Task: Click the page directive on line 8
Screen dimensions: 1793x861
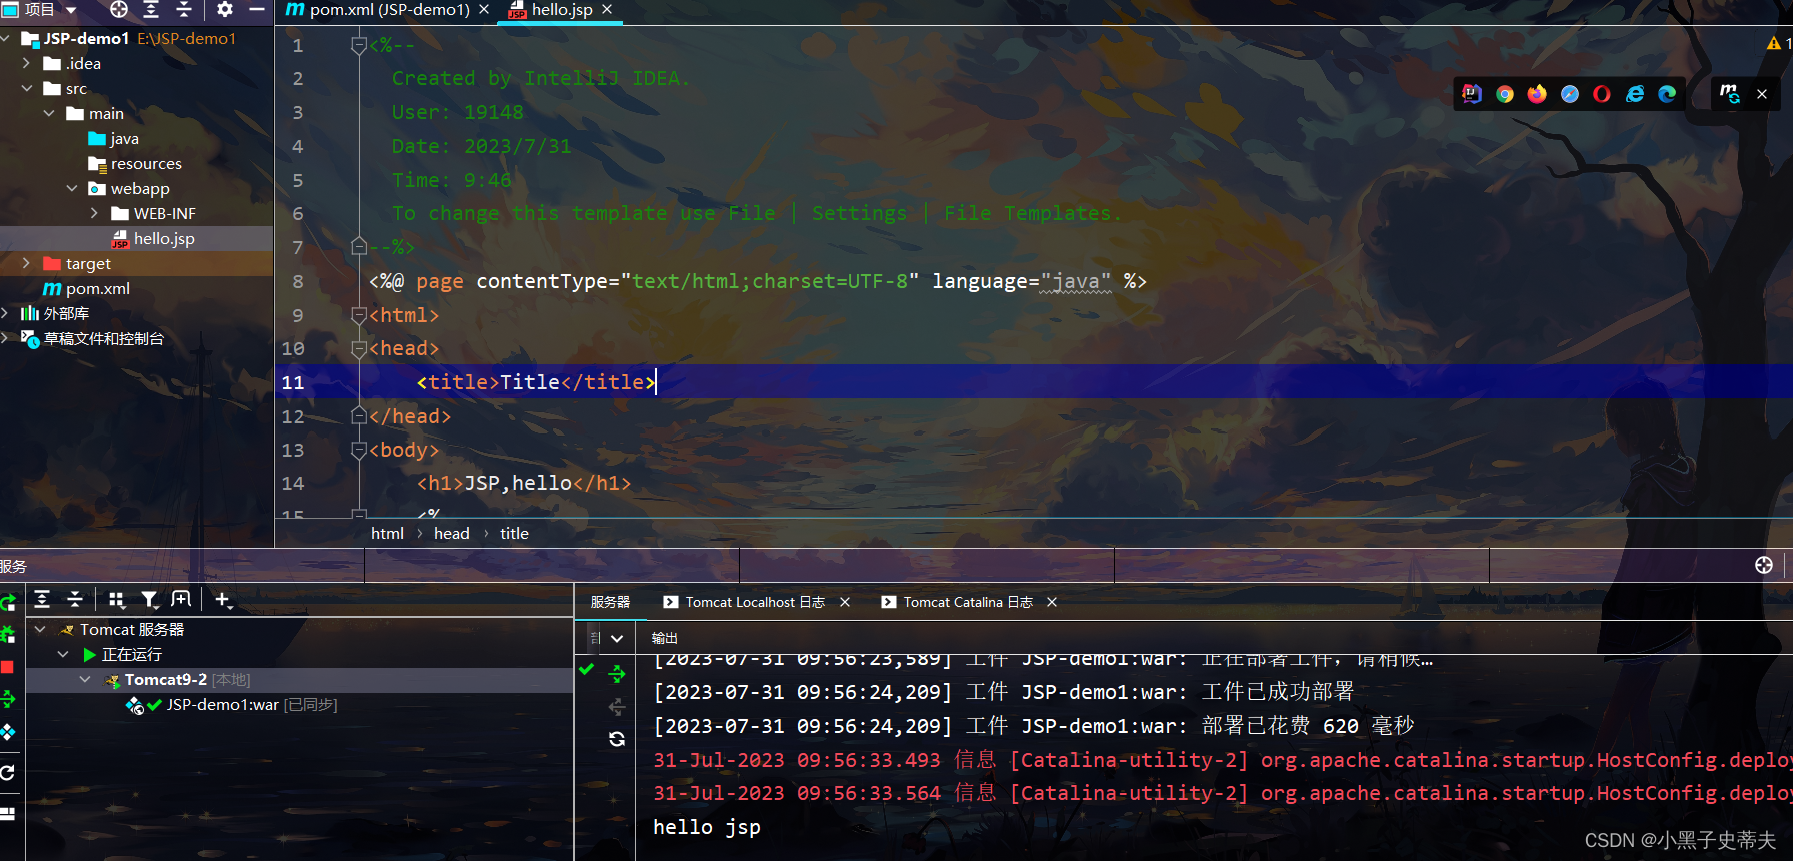Action: coord(758,281)
